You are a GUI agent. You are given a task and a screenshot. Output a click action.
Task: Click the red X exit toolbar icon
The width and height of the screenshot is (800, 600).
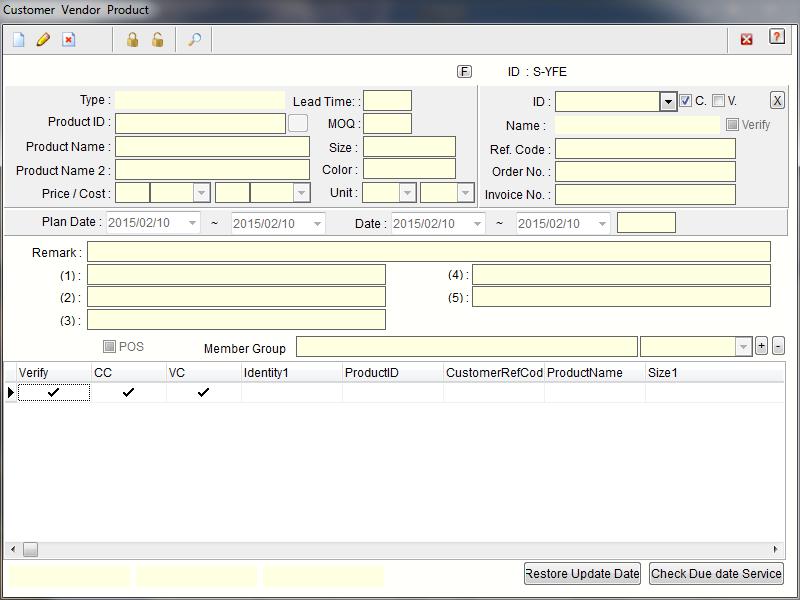tap(746, 39)
